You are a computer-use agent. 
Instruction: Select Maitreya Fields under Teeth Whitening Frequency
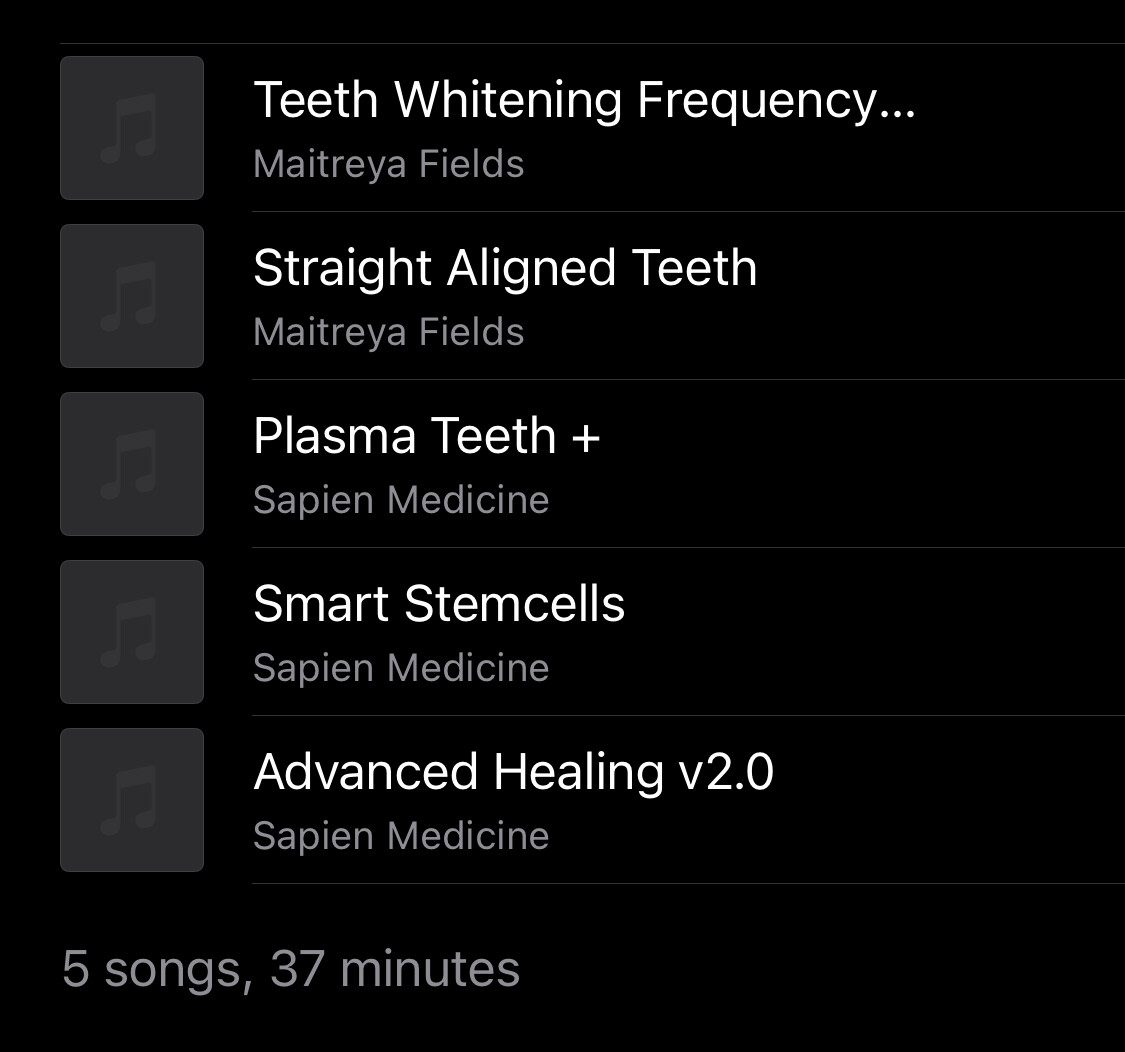pyautogui.click(x=388, y=164)
